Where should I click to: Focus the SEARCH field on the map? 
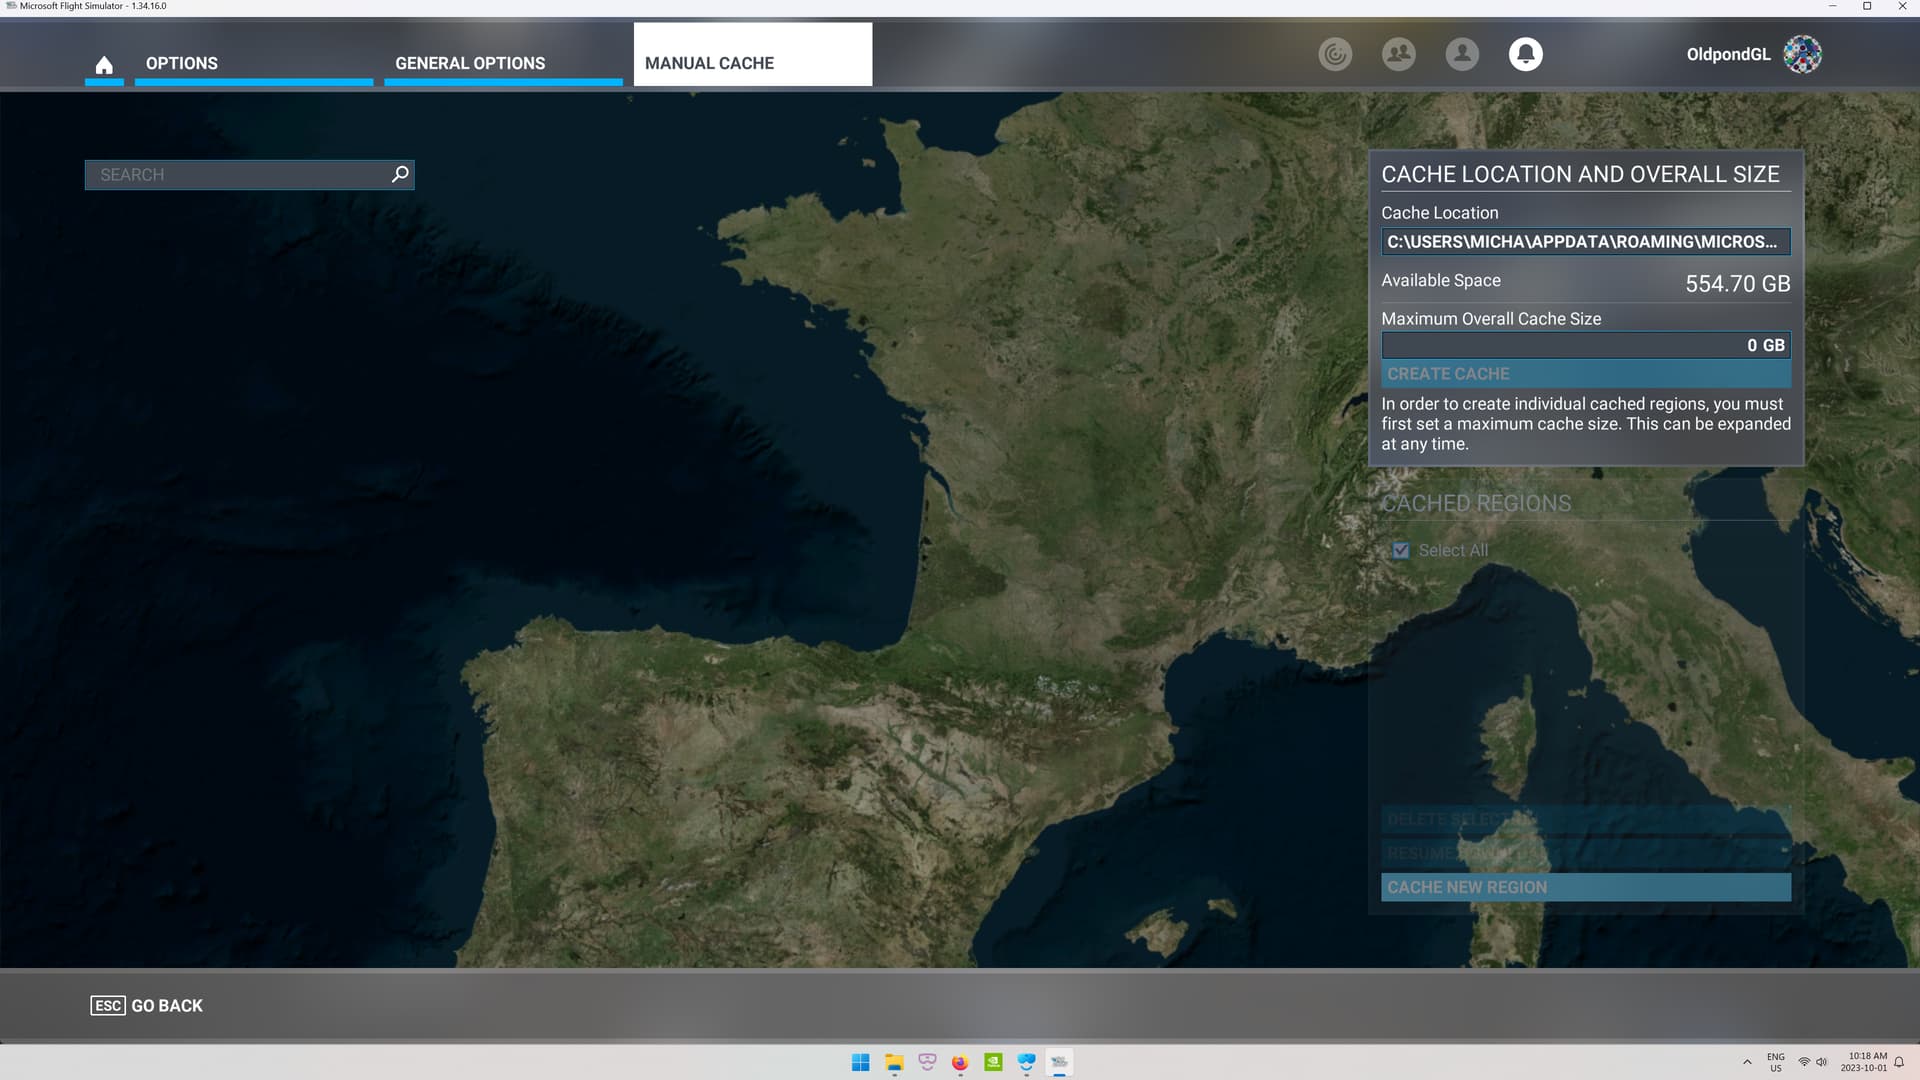pos(249,175)
